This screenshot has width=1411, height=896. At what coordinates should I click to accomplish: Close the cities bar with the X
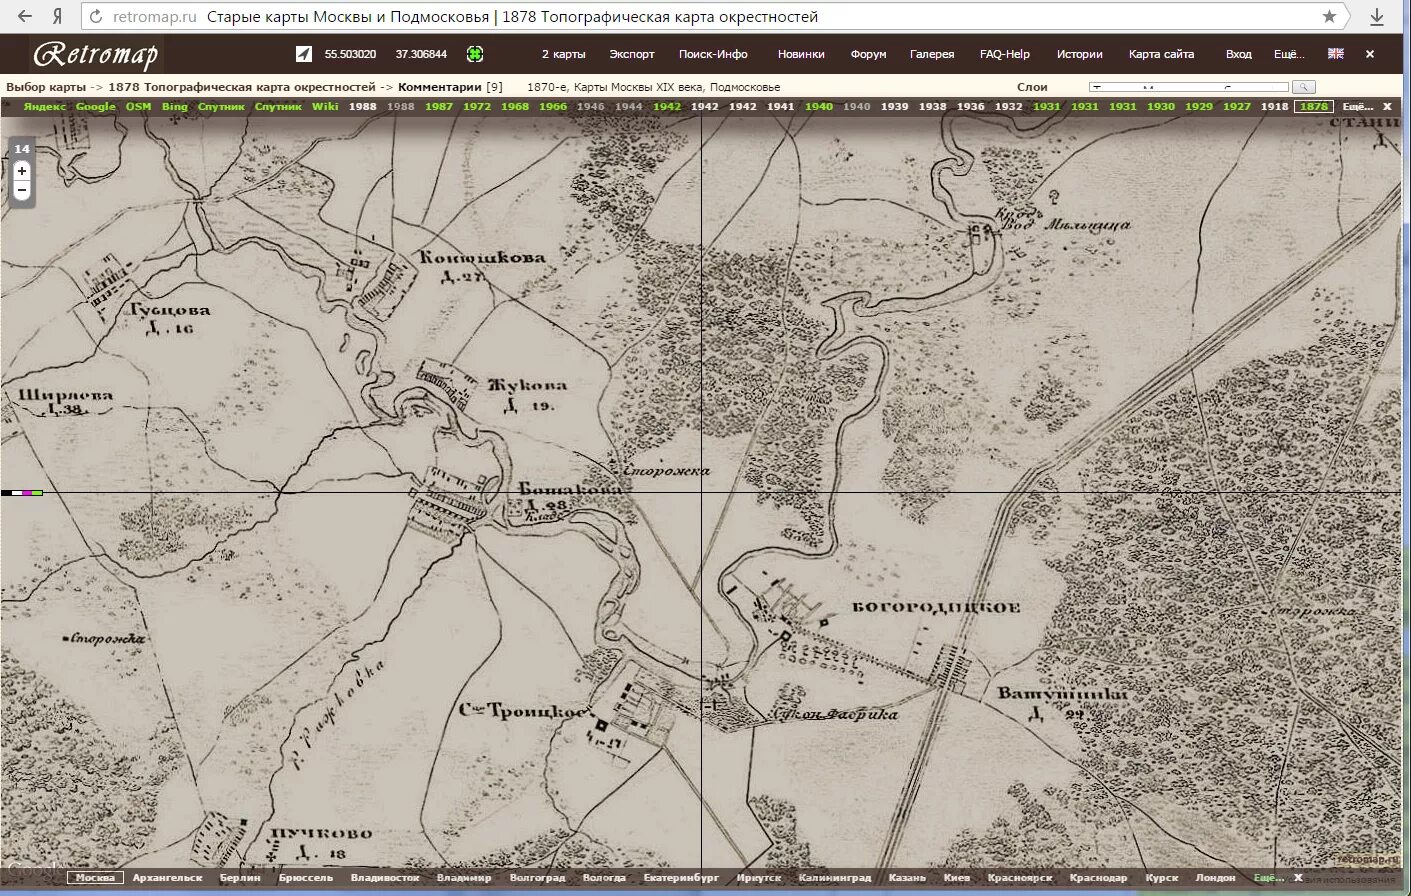1299,878
